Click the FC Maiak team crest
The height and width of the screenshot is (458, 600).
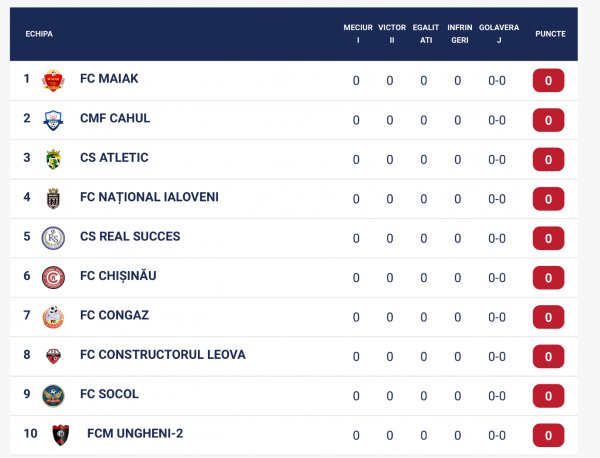(x=53, y=80)
